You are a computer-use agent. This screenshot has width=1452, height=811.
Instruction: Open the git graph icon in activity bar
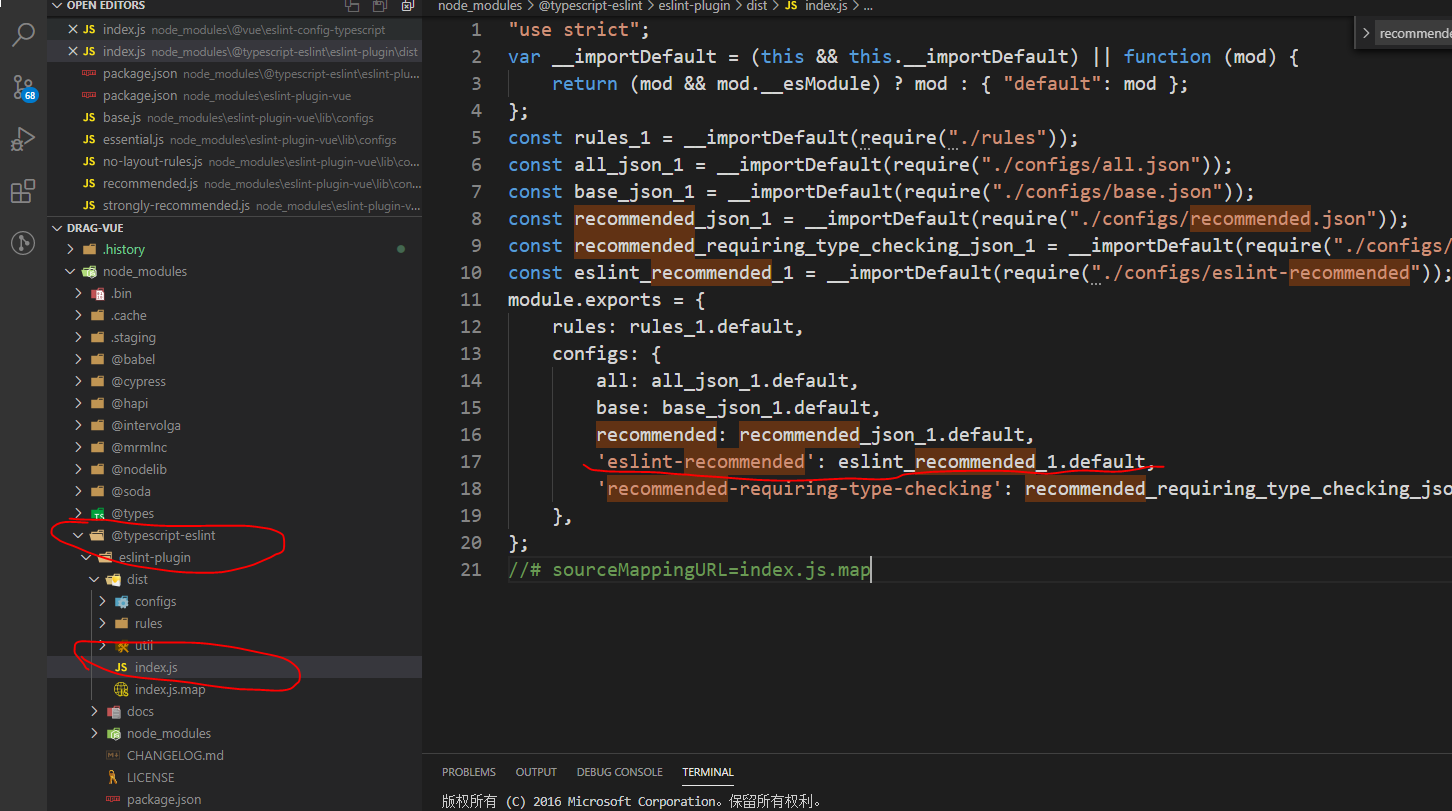pyautogui.click(x=23, y=242)
